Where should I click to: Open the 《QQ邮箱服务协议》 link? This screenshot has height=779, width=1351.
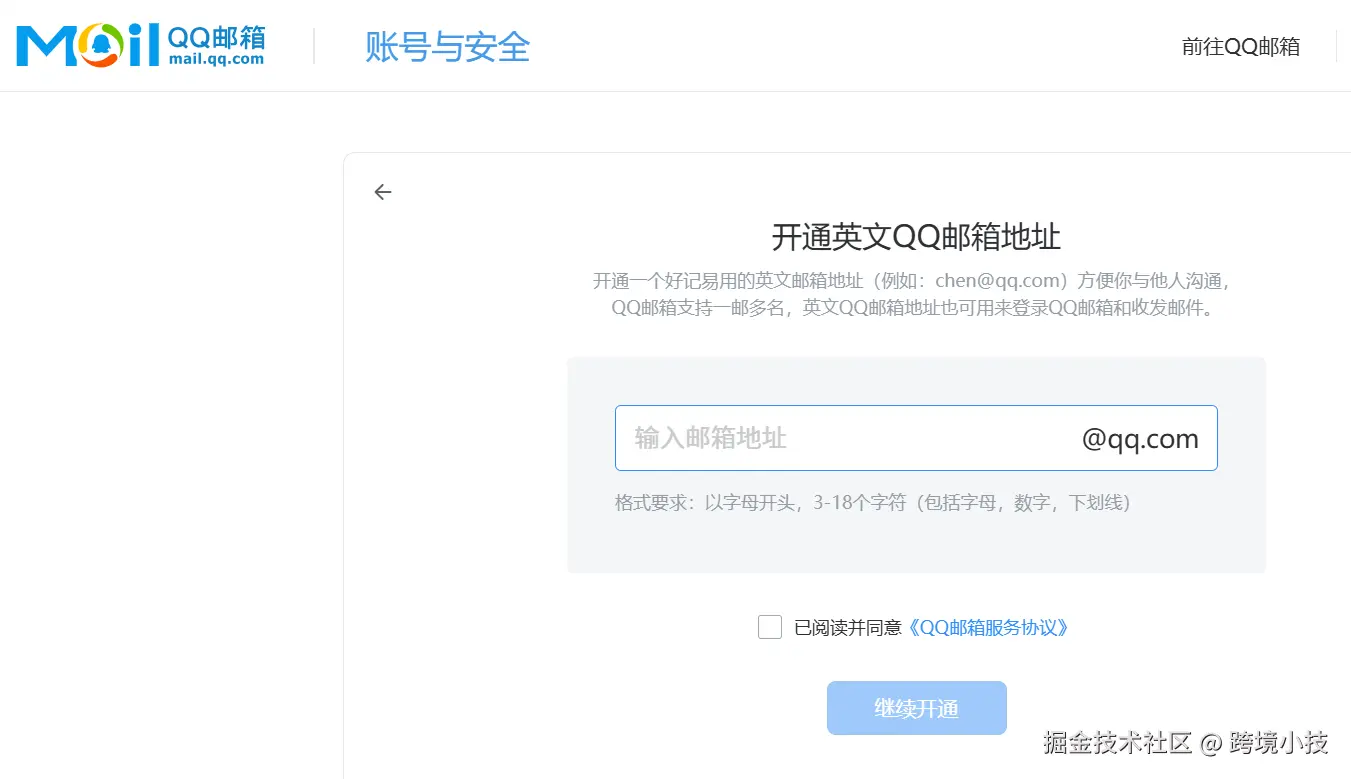coord(987,627)
